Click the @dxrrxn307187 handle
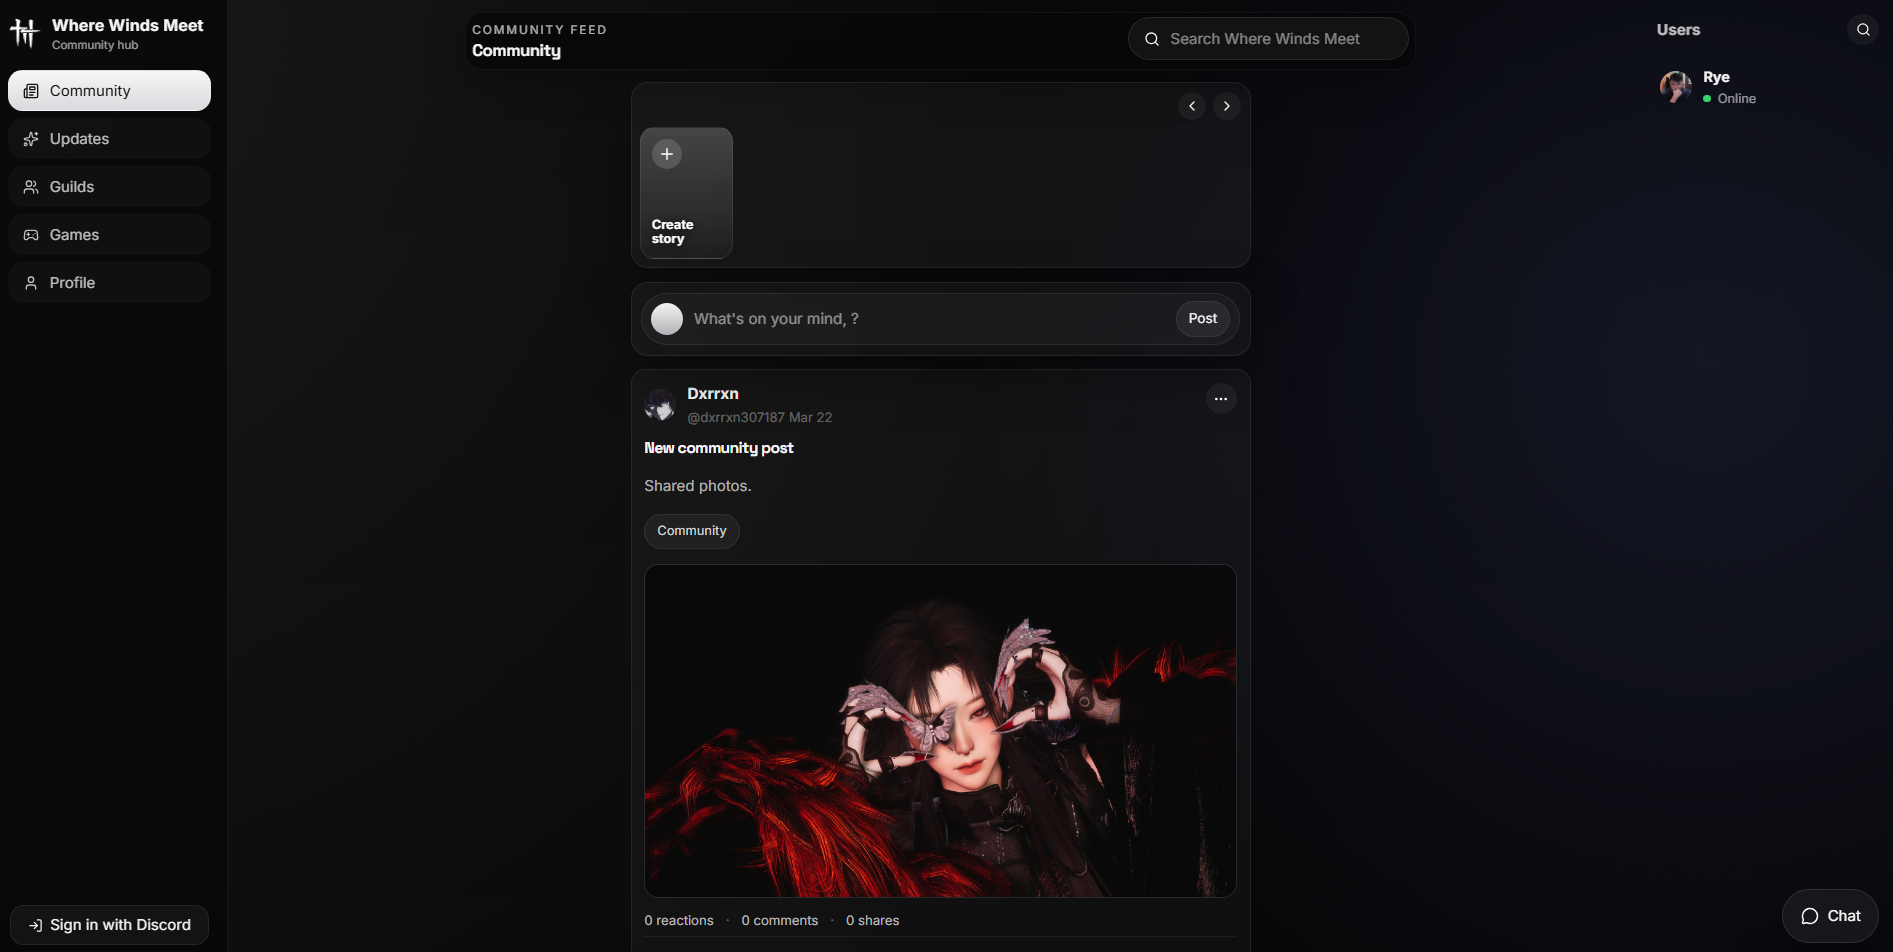Image resolution: width=1893 pixels, height=952 pixels. 736,418
